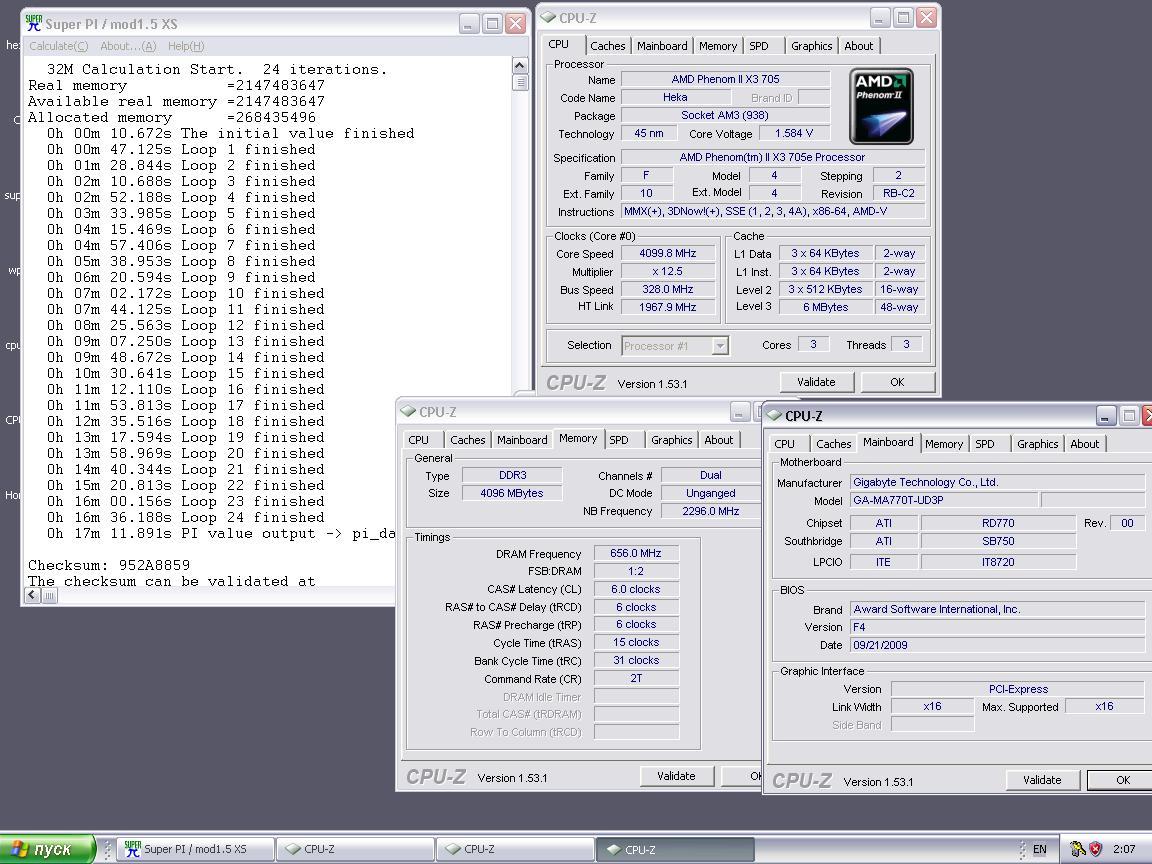Screen dimensions: 1152x864
Task: Click the CPU-Z icon in the top CPU-Z title bar
Action: click(548, 17)
